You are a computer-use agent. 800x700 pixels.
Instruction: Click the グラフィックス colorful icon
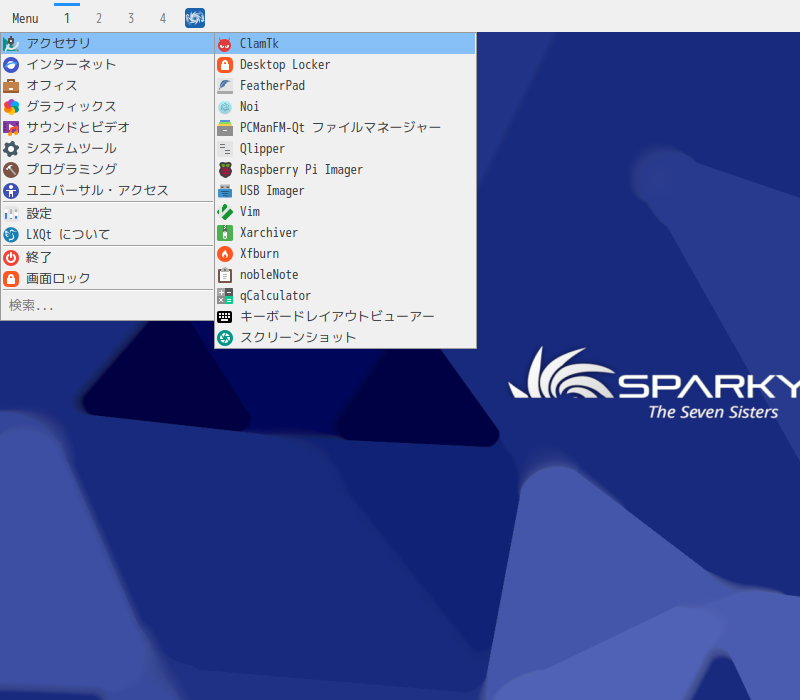pos(11,107)
